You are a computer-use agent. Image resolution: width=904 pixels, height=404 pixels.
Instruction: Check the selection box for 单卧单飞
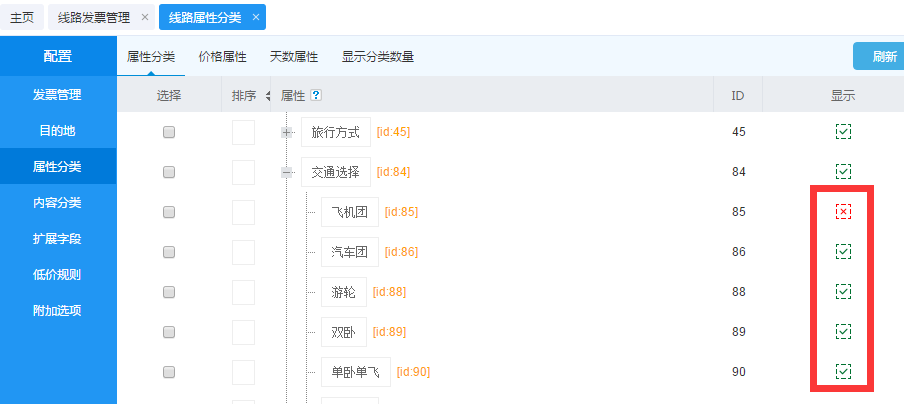pyautogui.click(x=169, y=372)
